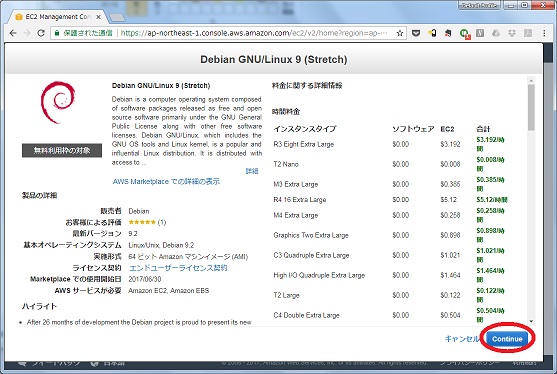
Task: Open the エンドユーザーライセンス契約 license link
Action: 178,268
